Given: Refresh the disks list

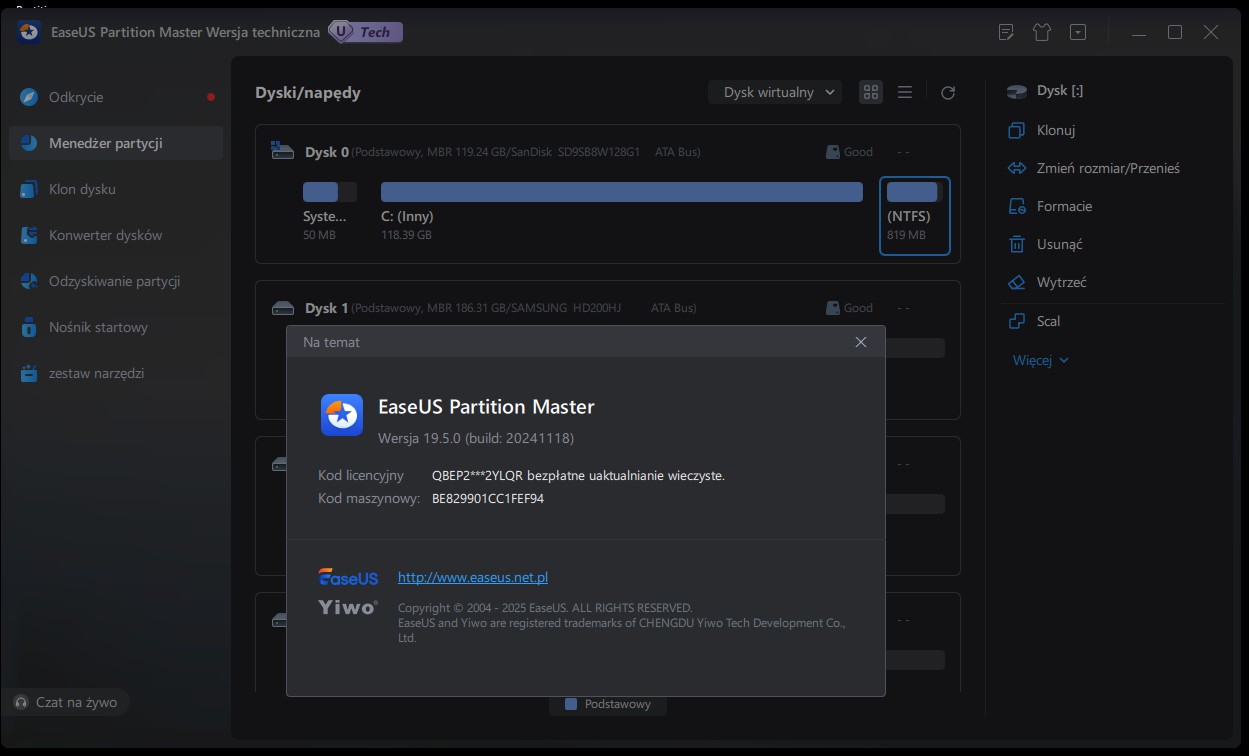Looking at the screenshot, I should pyautogui.click(x=948, y=92).
